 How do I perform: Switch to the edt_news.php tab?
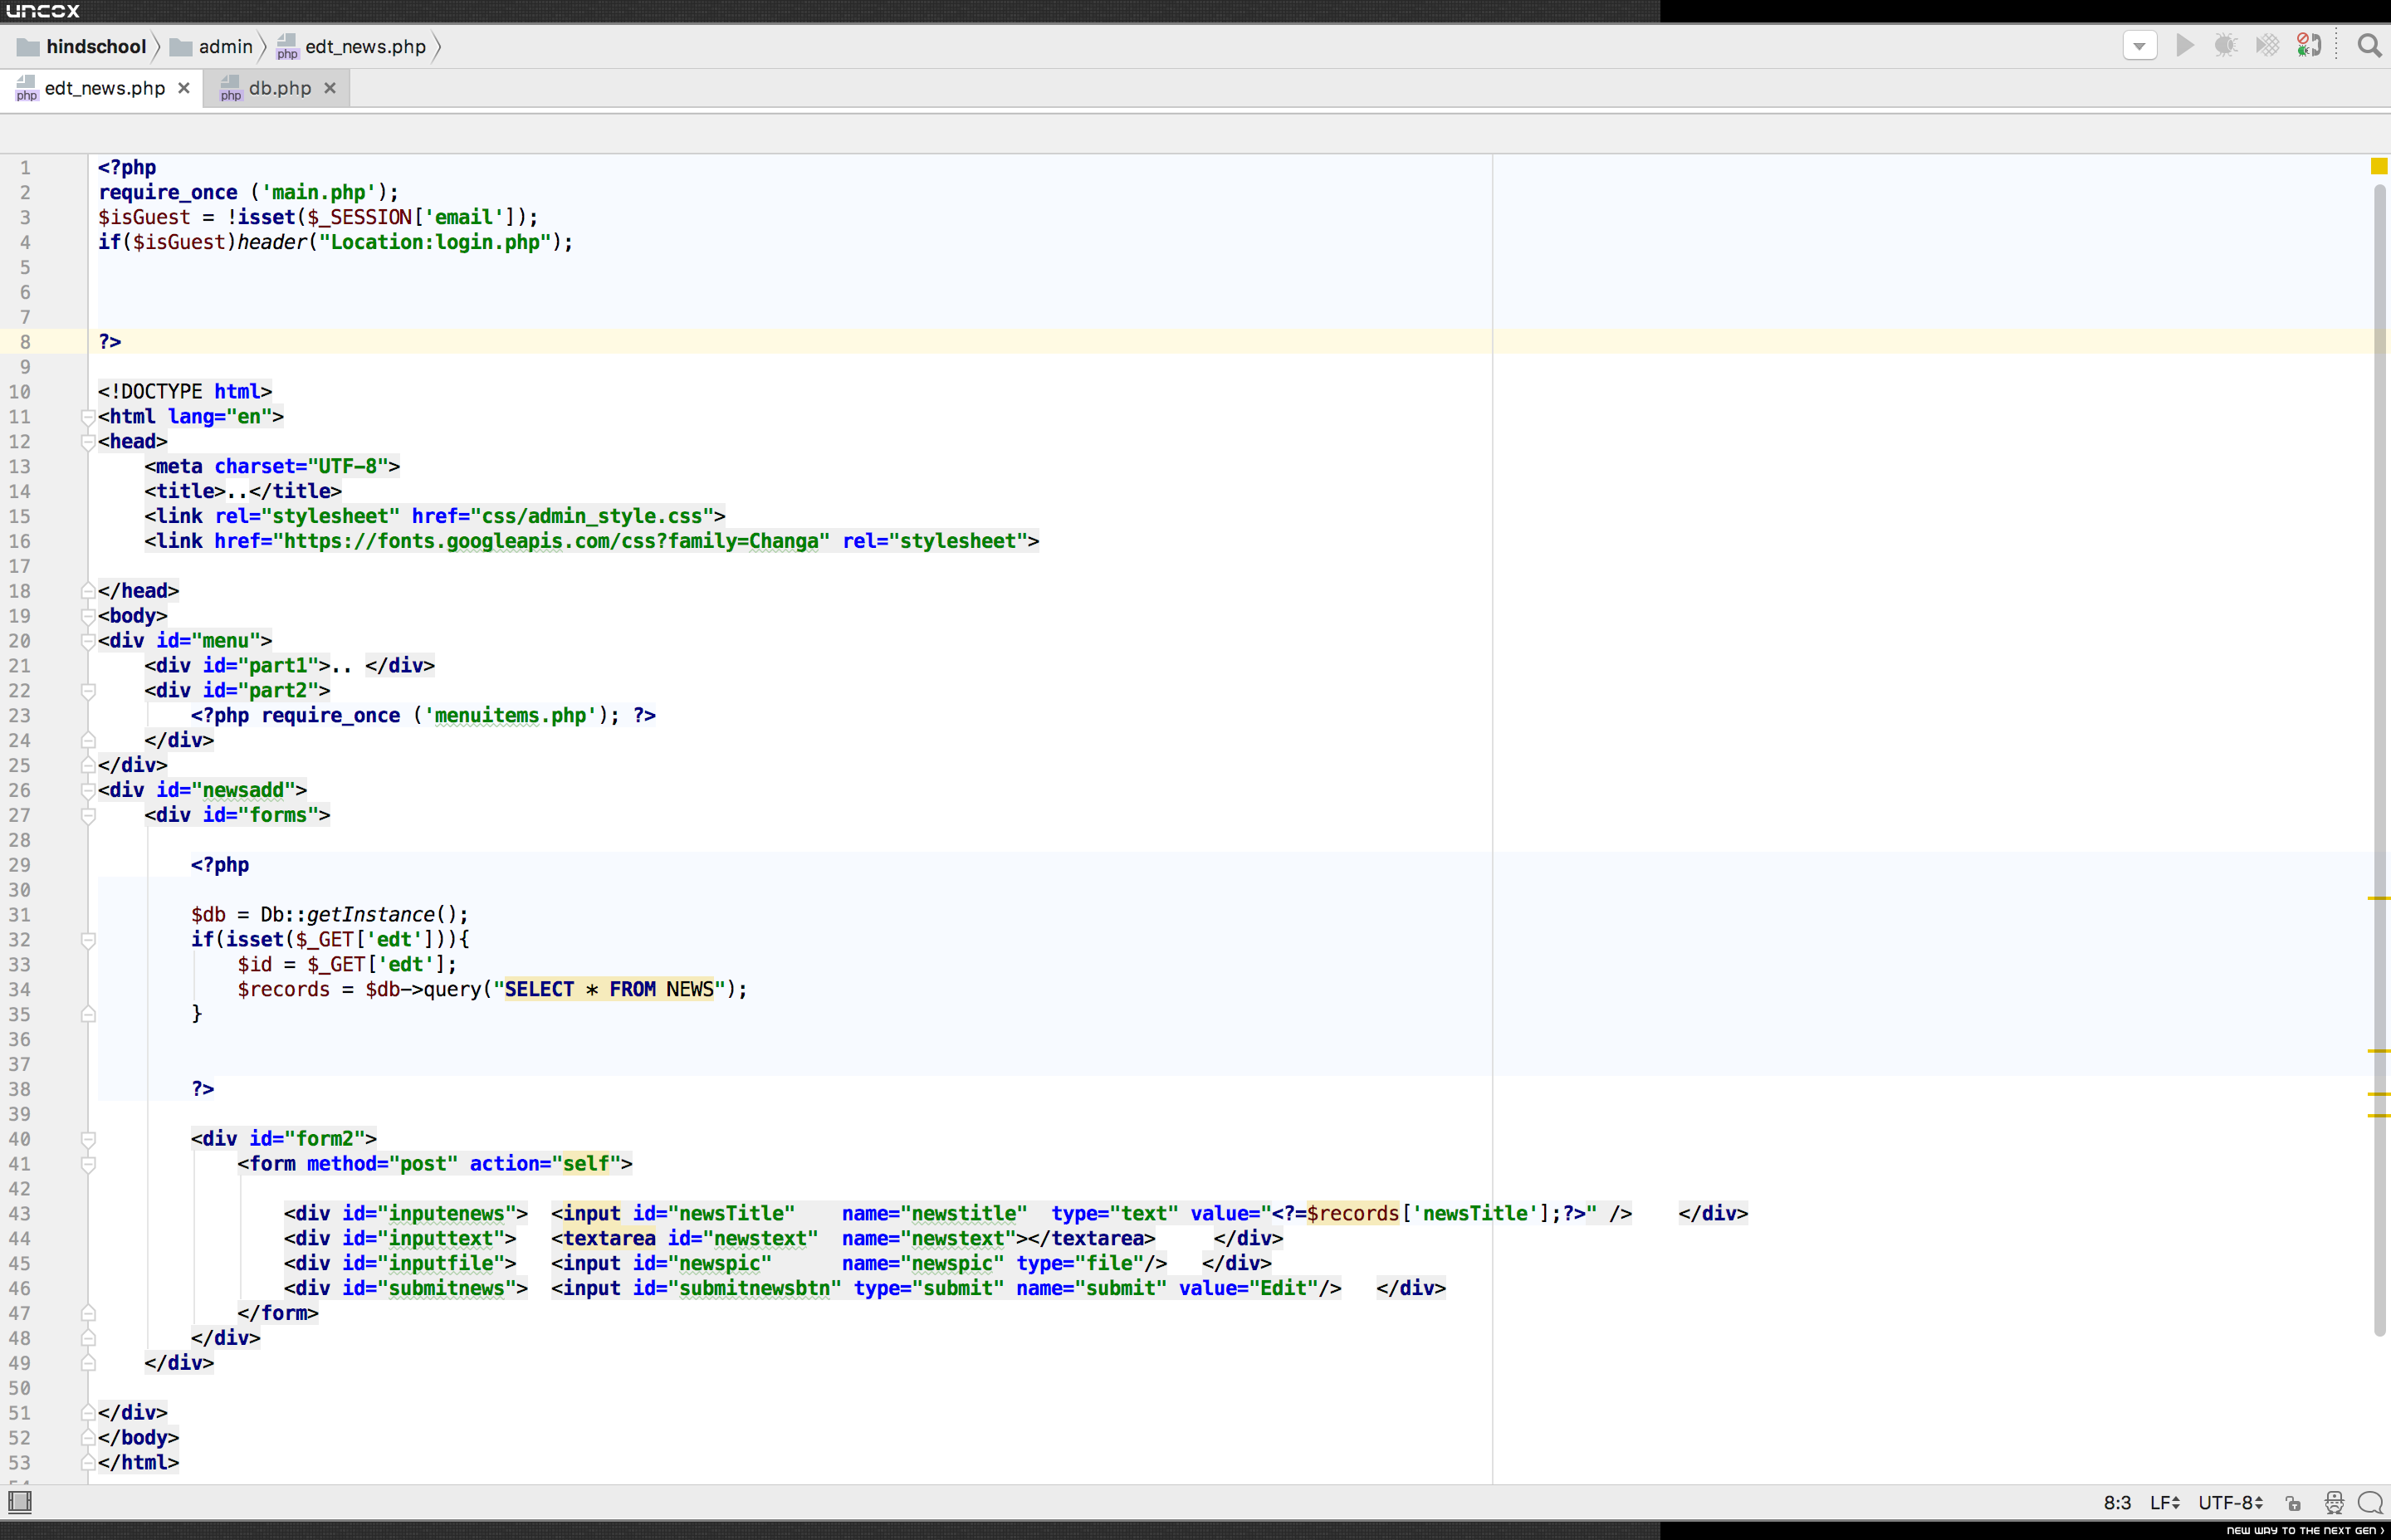pyautogui.click(x=104, y=88)
